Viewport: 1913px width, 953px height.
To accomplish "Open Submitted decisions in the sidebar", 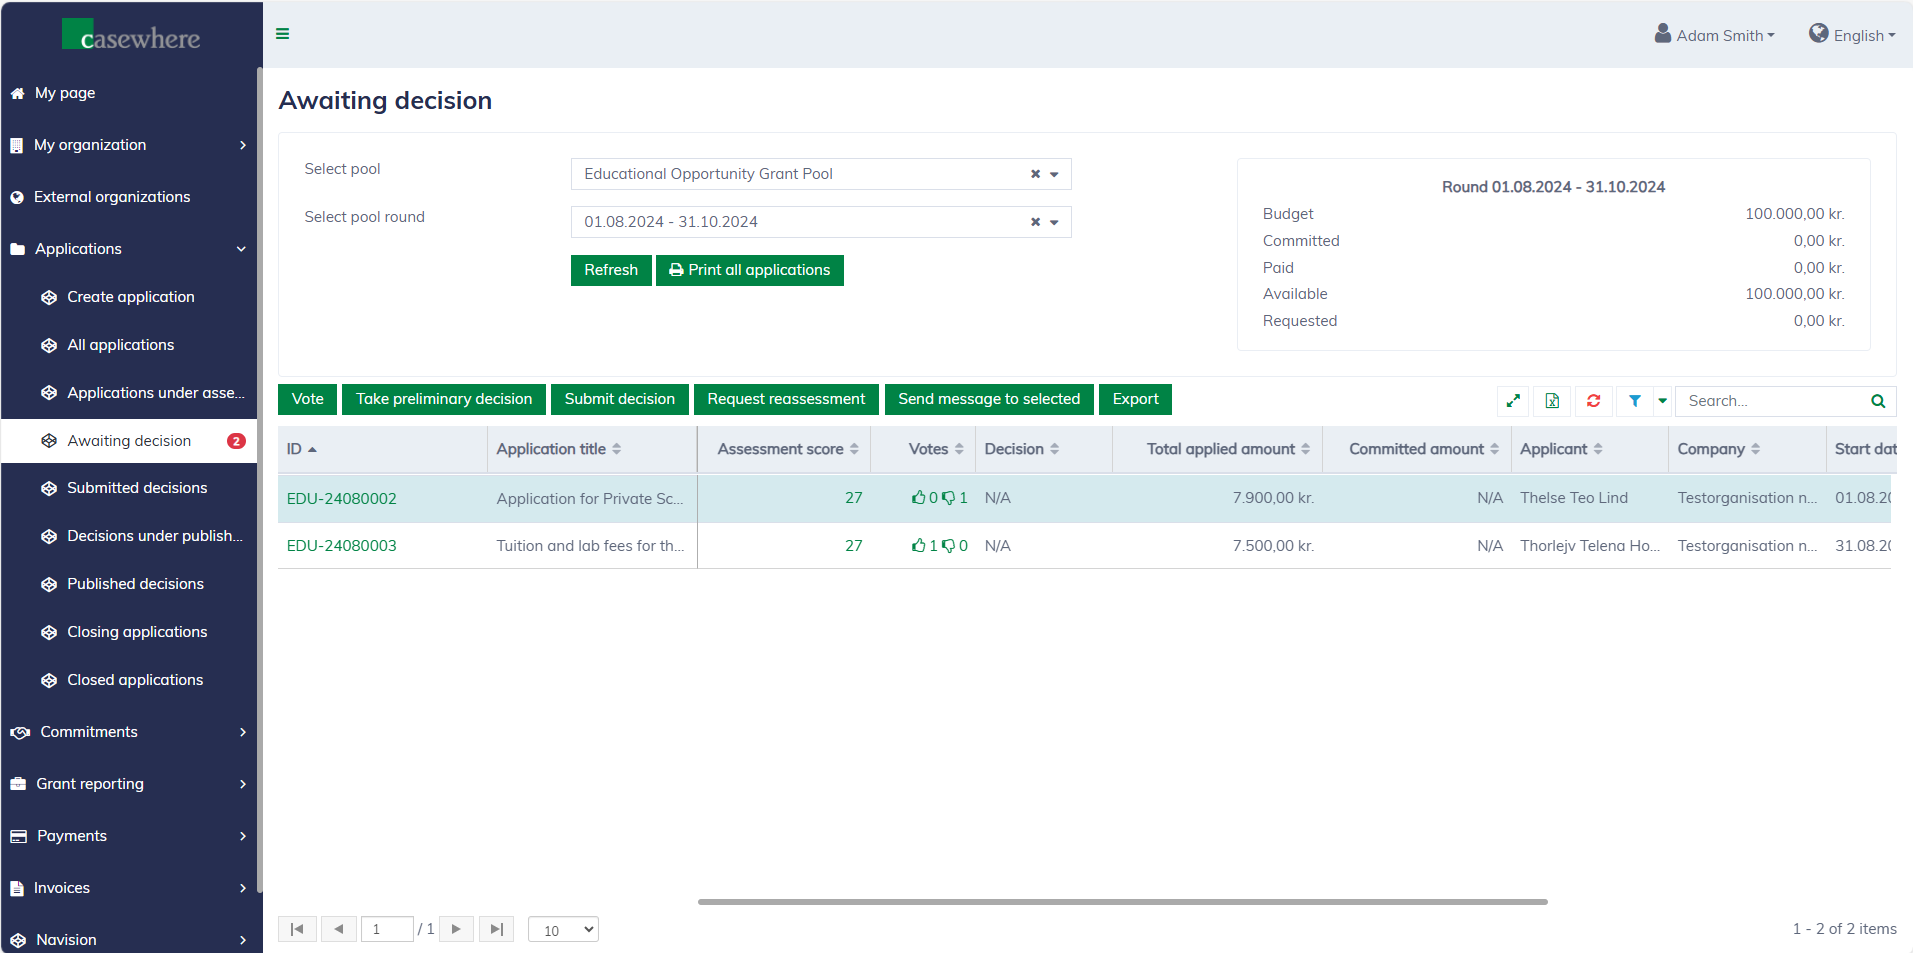I will point(137,488).
